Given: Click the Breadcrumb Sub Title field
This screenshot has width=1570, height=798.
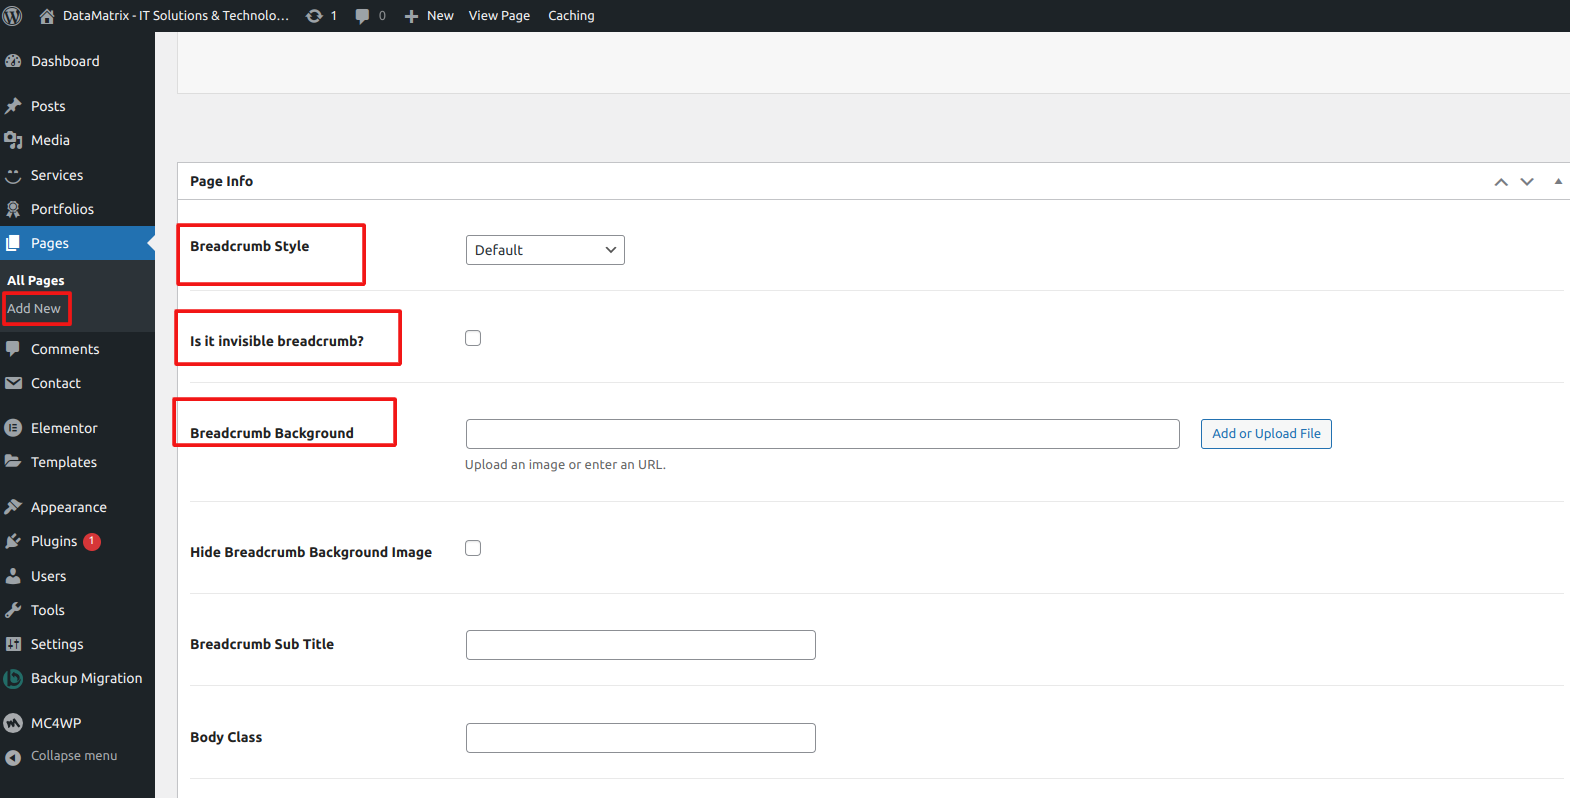Looking at the screenshot, I should (x=641, y=645).
